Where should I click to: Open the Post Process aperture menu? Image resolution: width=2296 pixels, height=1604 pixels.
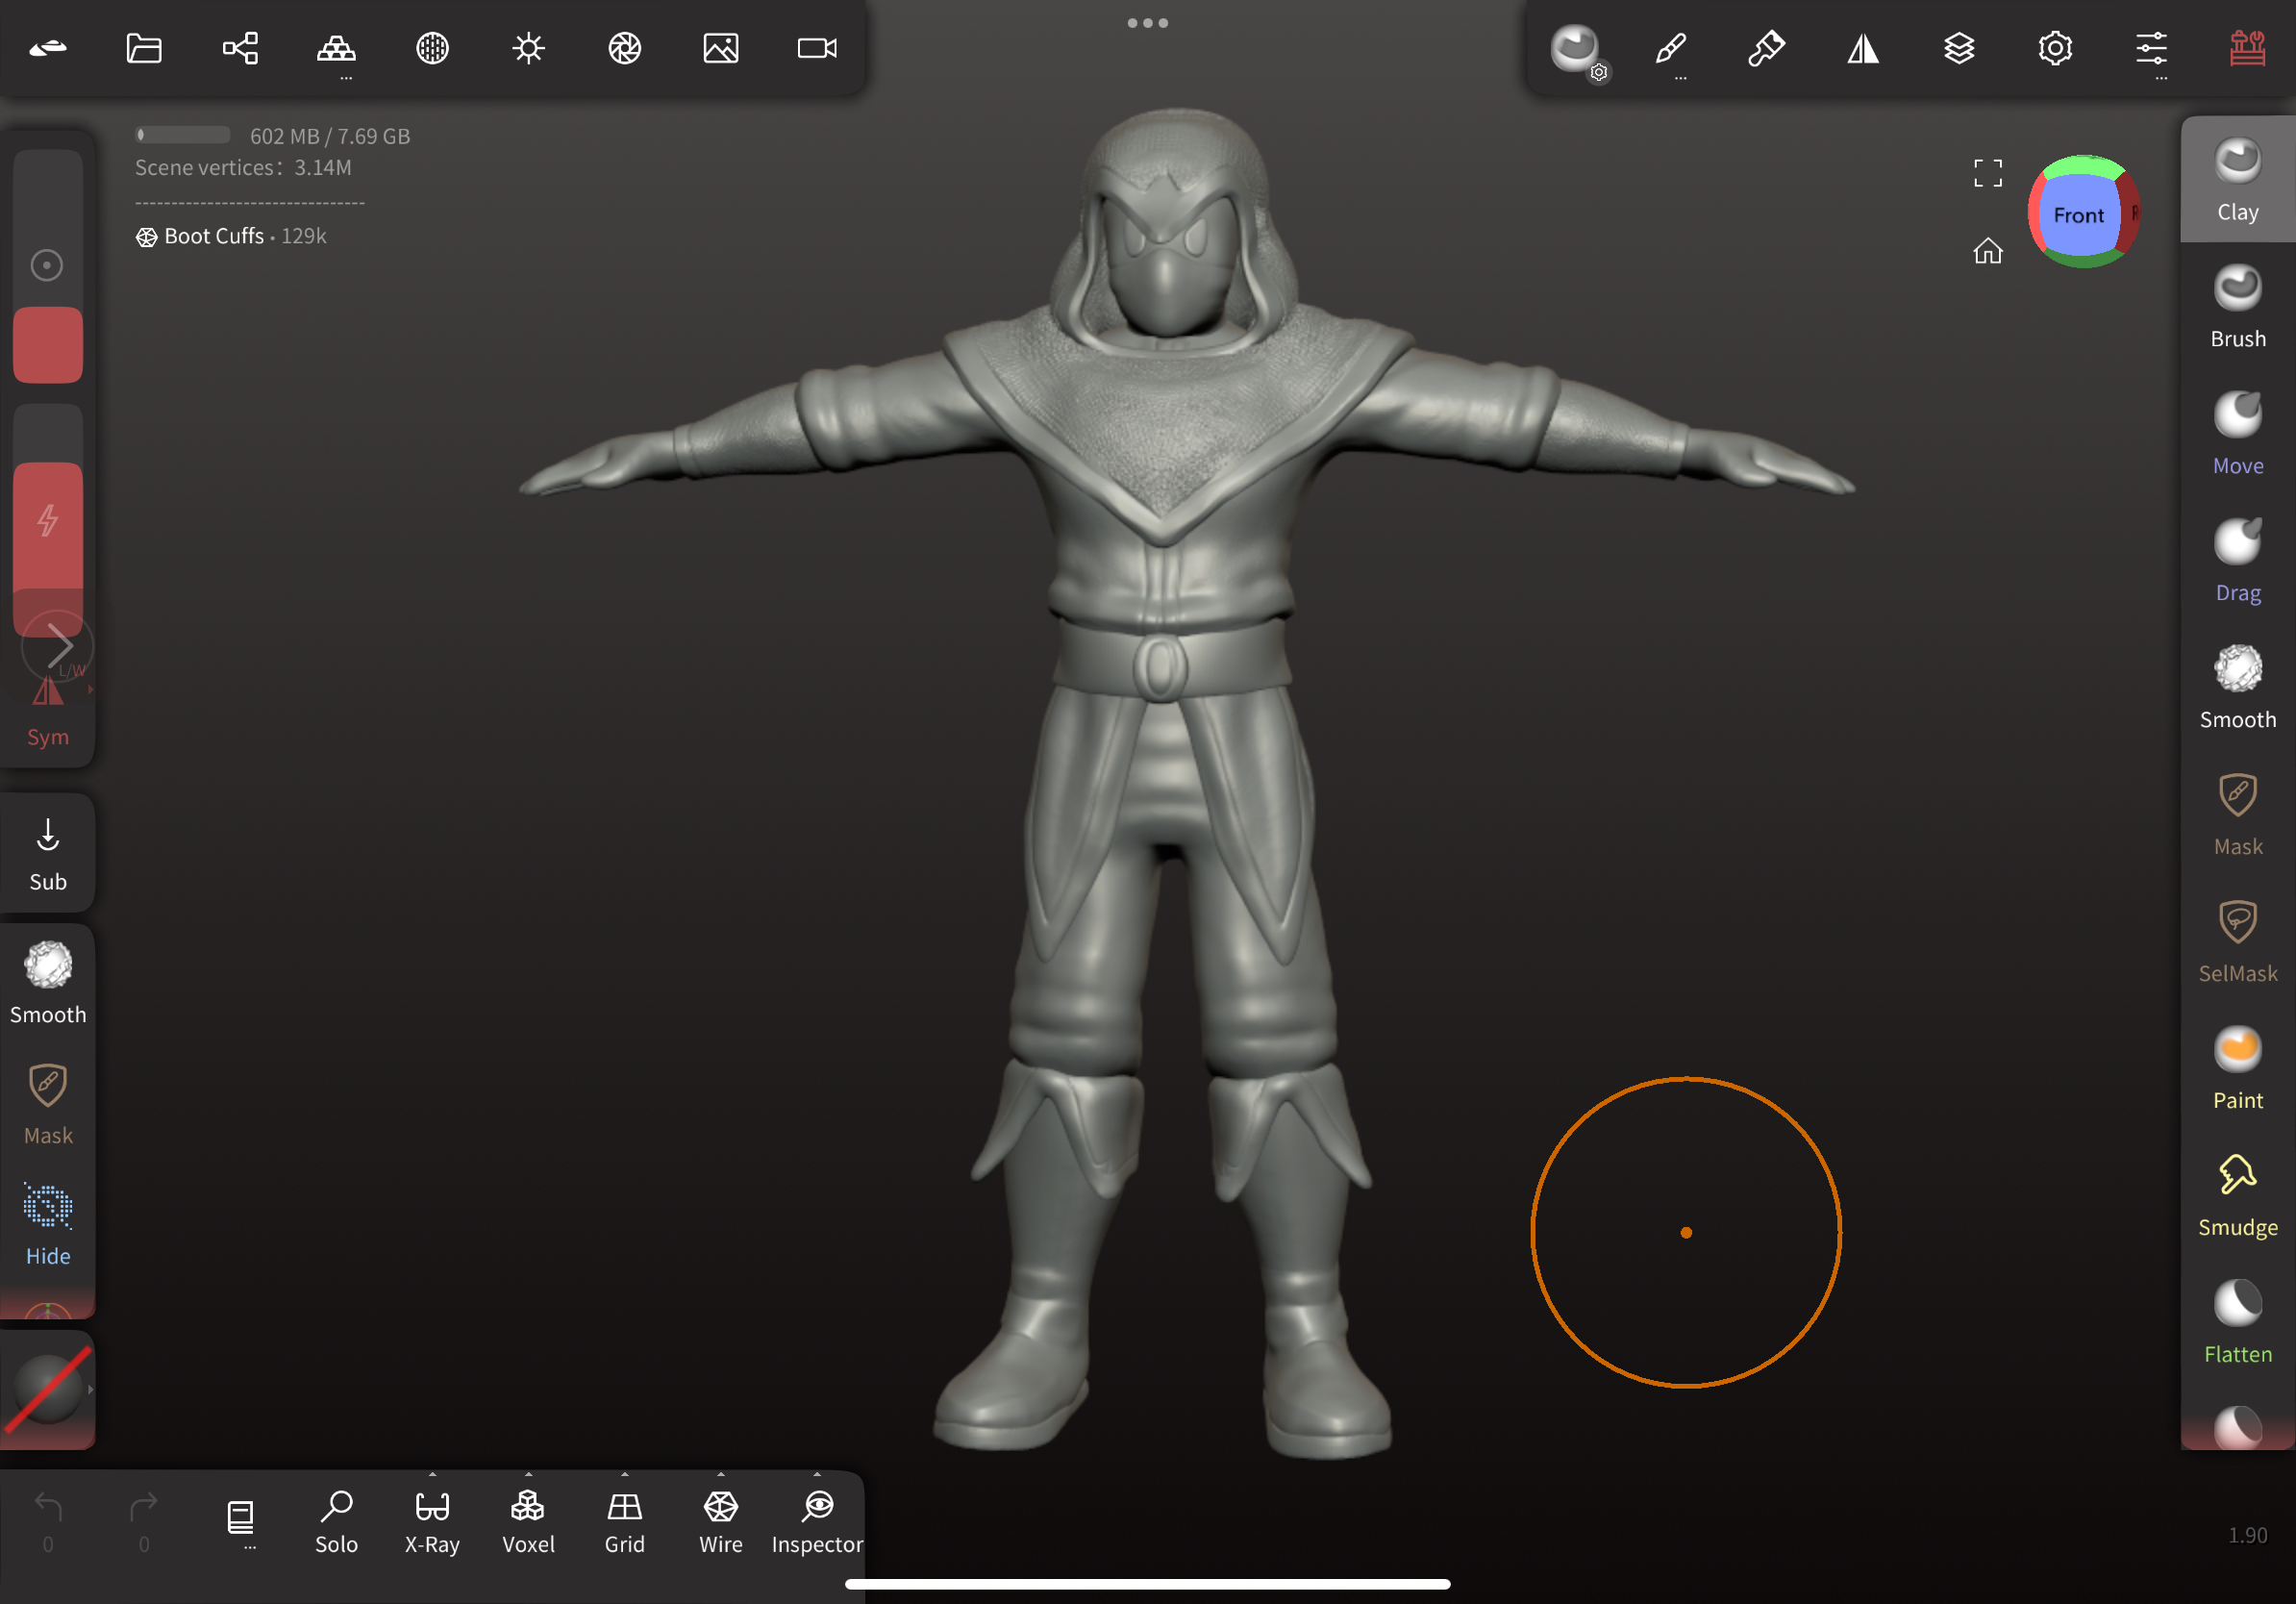click(624, 48)
